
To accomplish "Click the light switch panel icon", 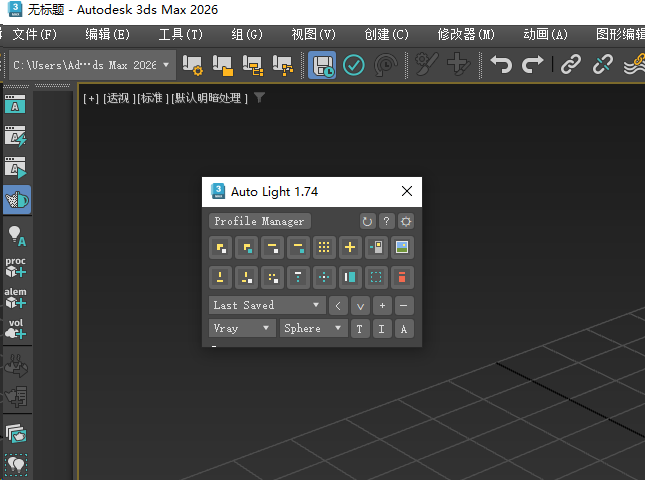I will point(376,248).
